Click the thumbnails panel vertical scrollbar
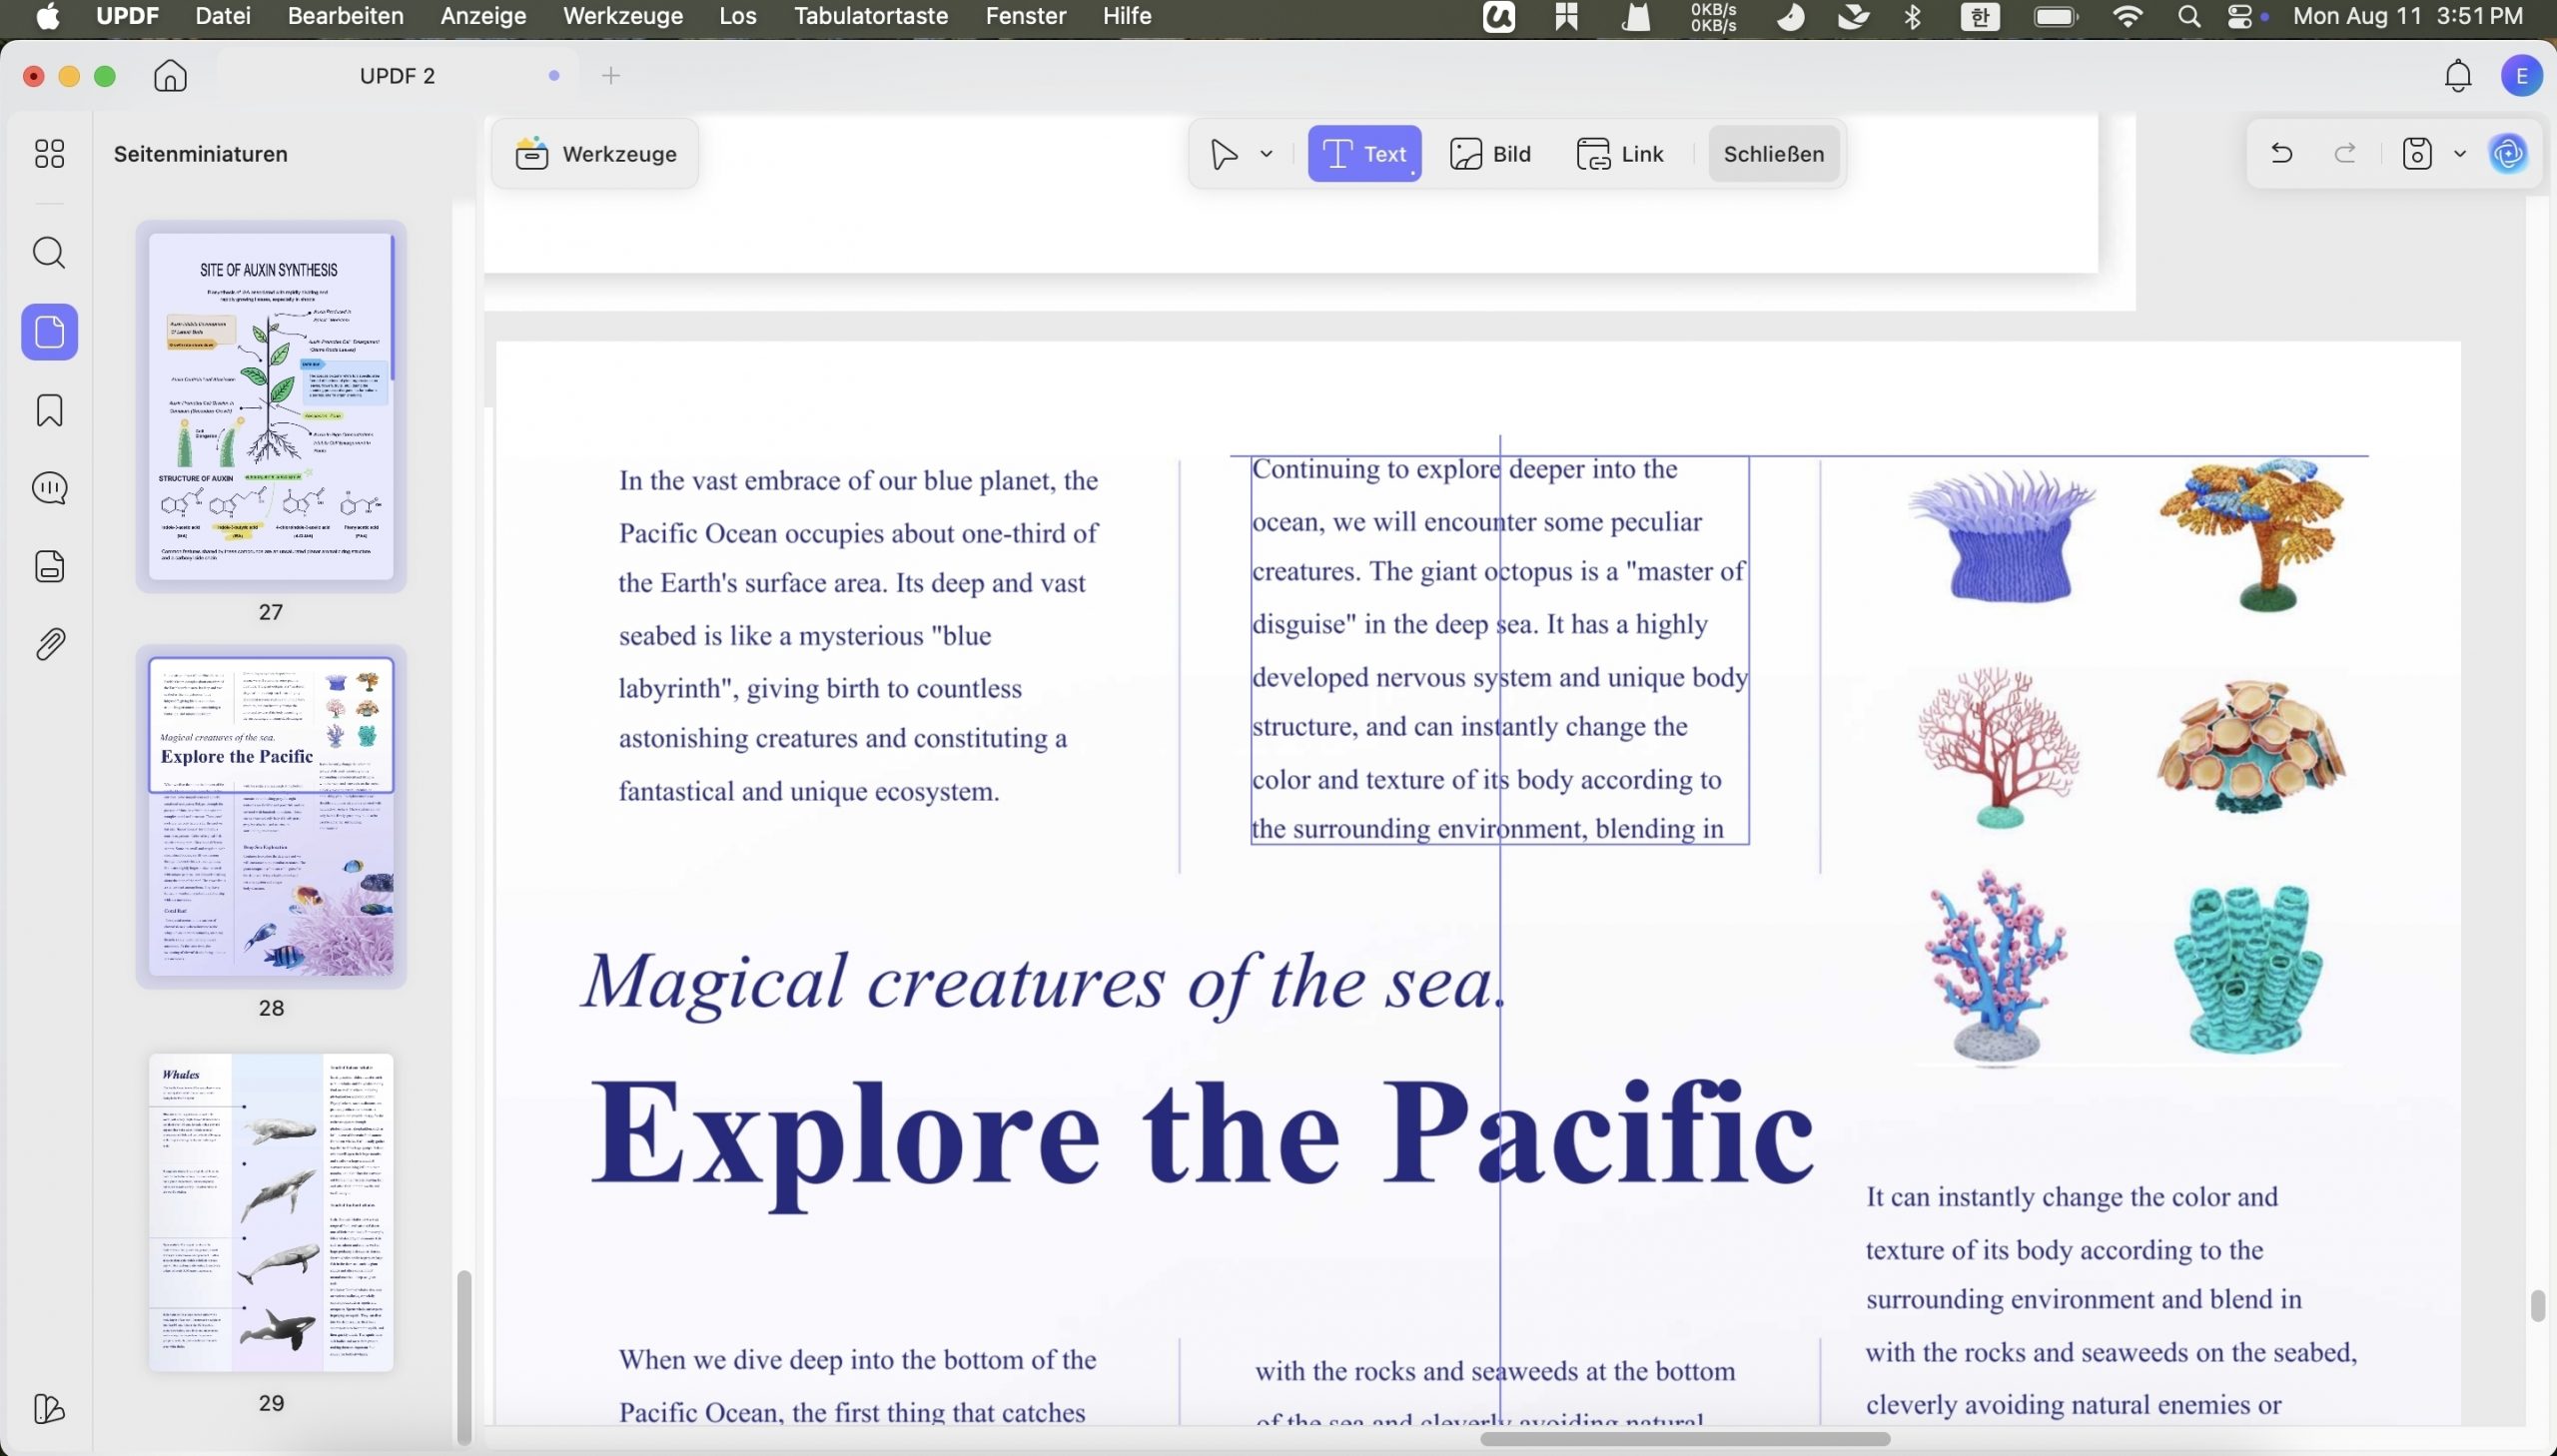2557x1456 pixels. 463,1357
